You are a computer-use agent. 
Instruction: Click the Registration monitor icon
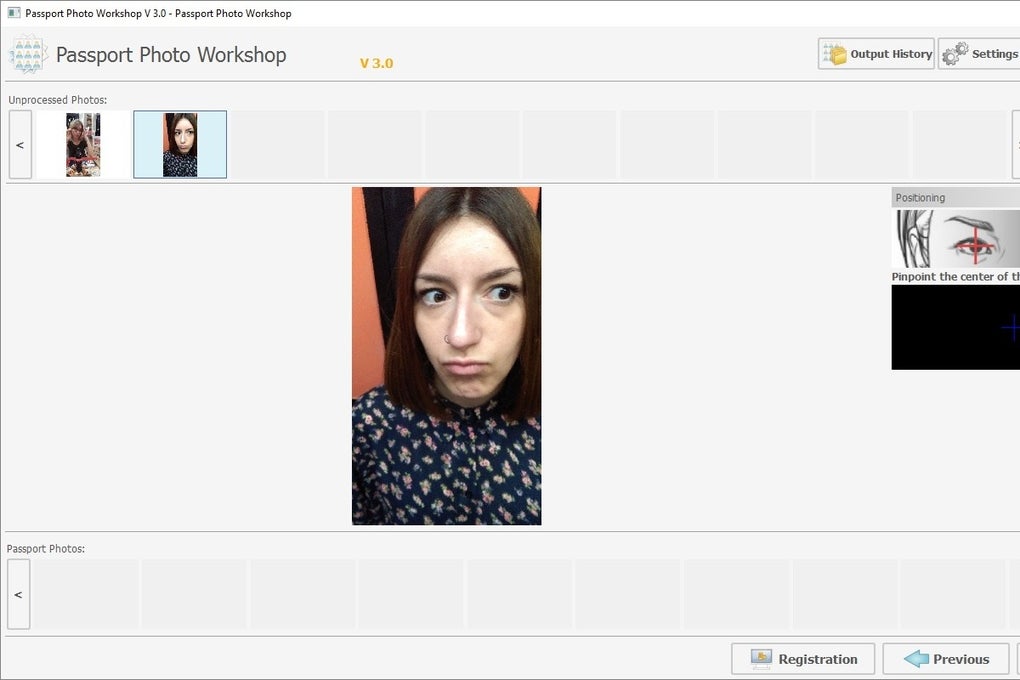(x=761, y=659)
